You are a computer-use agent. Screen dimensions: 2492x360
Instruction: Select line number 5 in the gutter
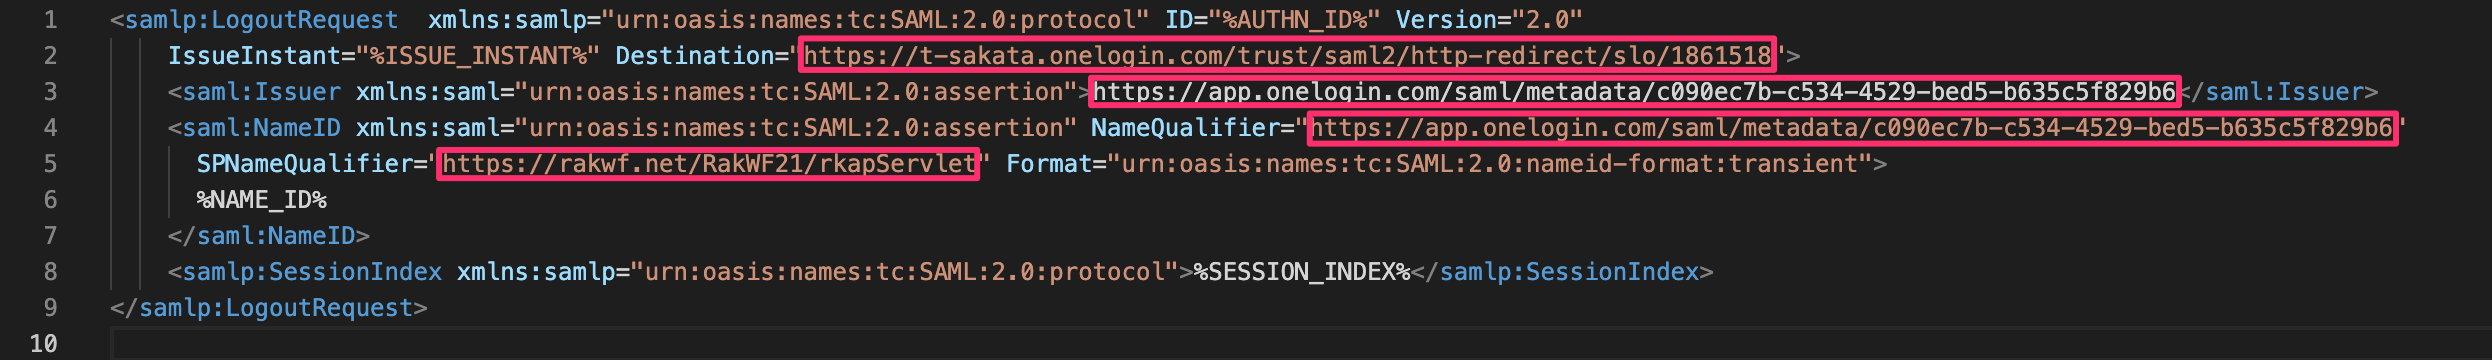50,164
